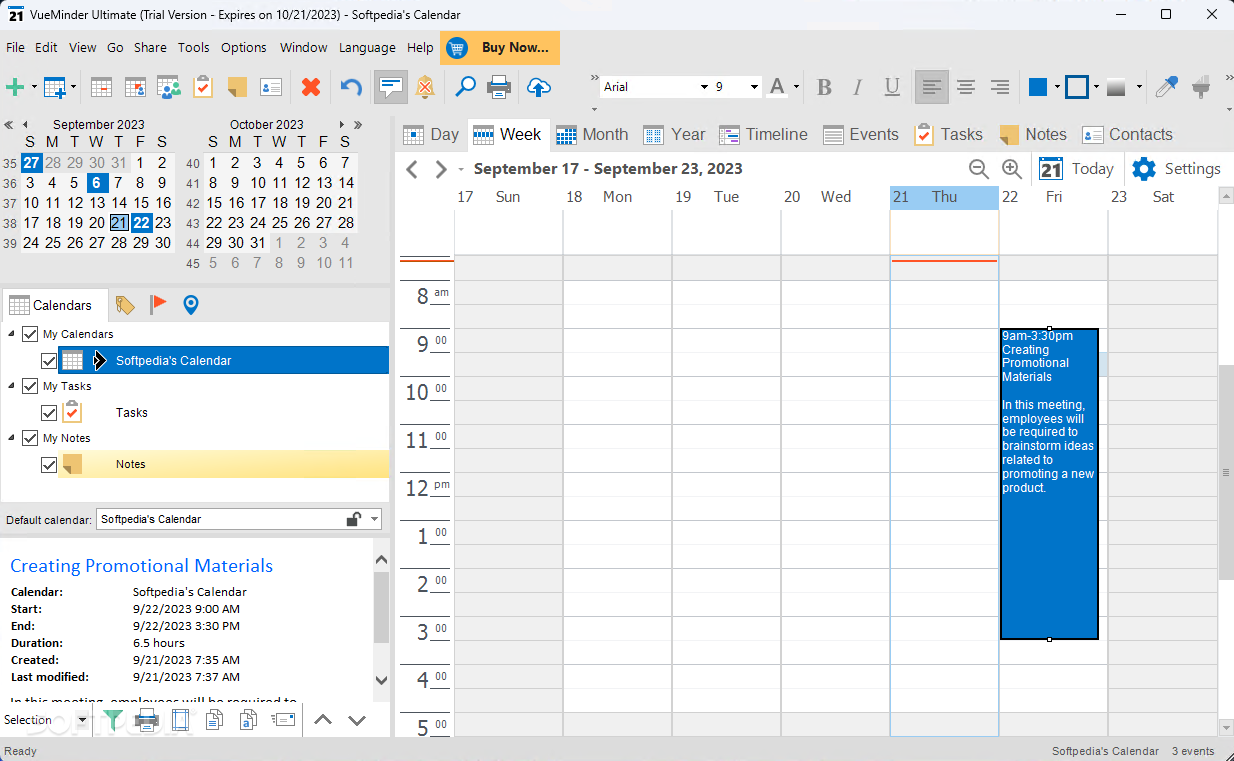Open the orange flag priorities tab icon
This screenshot has width=1234, height=761.
pyautogui.click(x=158, y=304)
